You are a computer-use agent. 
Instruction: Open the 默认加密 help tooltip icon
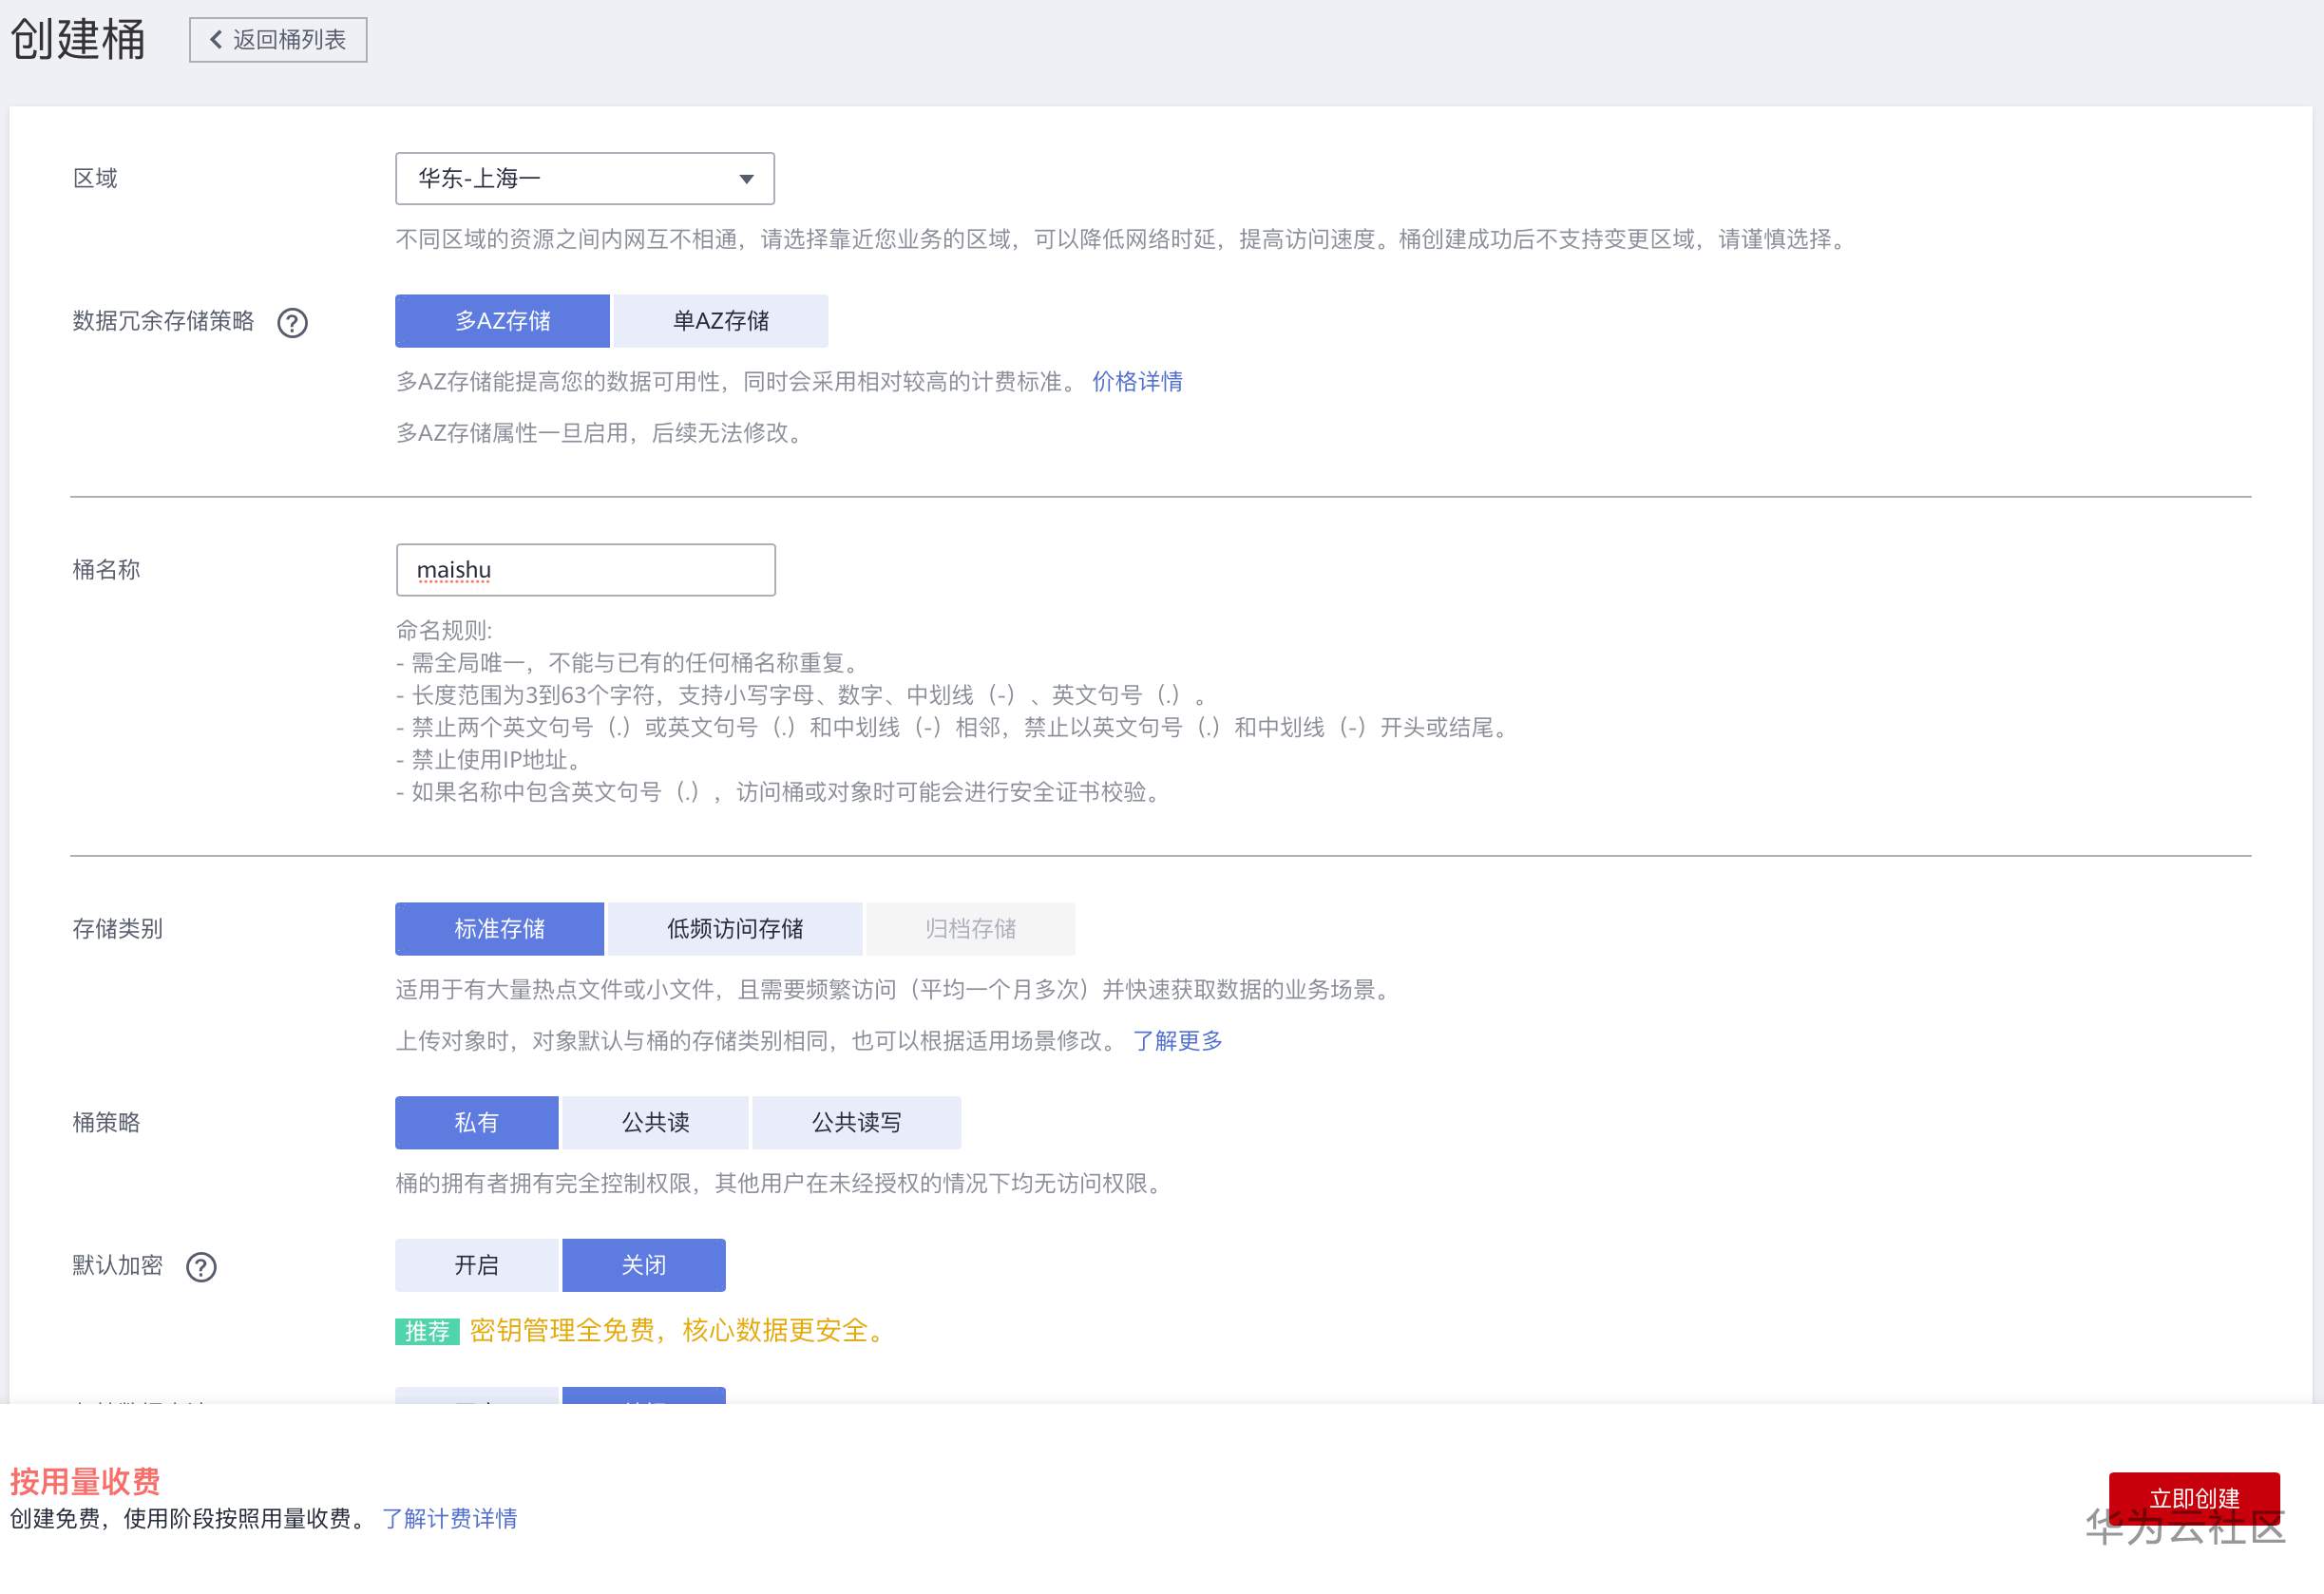(x=201, y=1267)
